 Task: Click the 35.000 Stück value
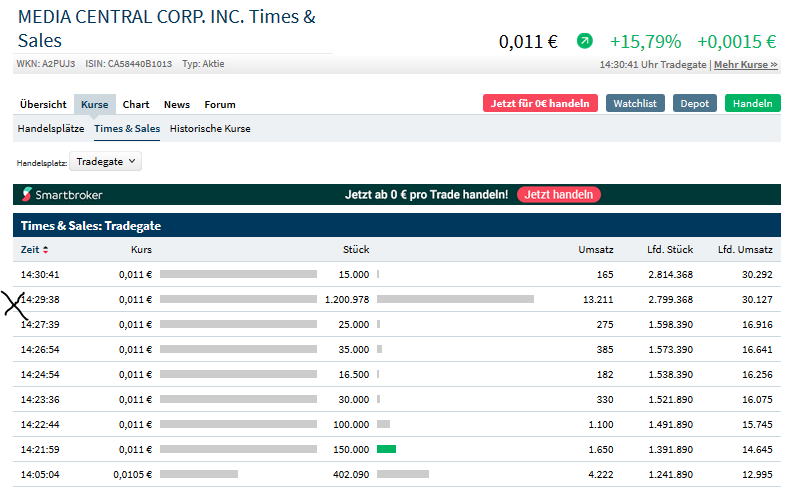click(x=353, y=350)
